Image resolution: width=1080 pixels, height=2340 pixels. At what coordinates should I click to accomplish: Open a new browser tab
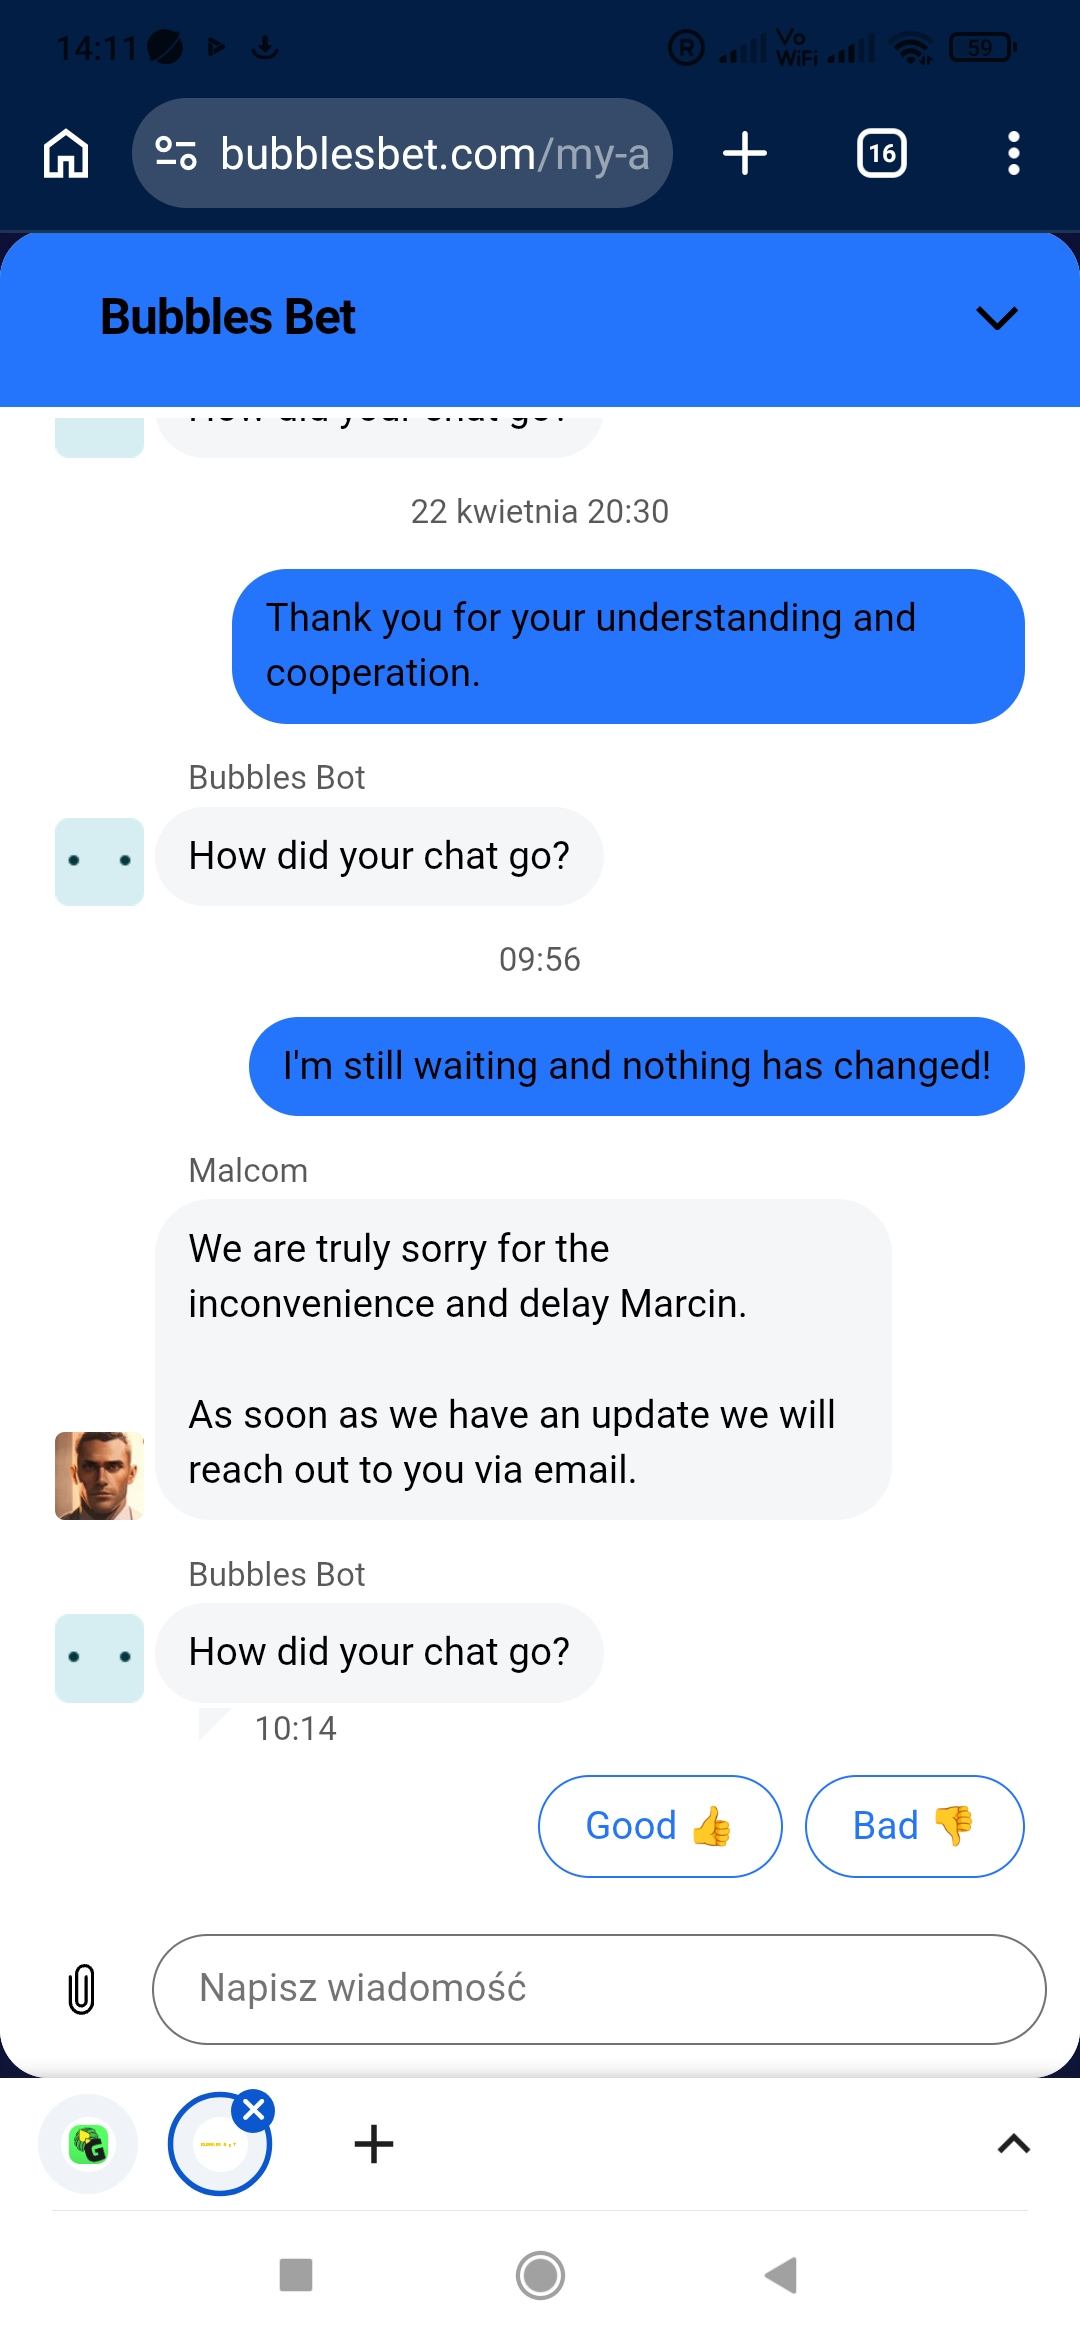click(744, 154)
